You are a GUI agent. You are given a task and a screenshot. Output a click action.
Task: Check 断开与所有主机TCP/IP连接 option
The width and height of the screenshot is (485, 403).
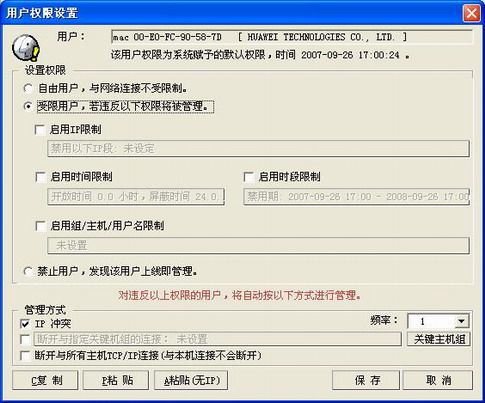click(25, 355)
